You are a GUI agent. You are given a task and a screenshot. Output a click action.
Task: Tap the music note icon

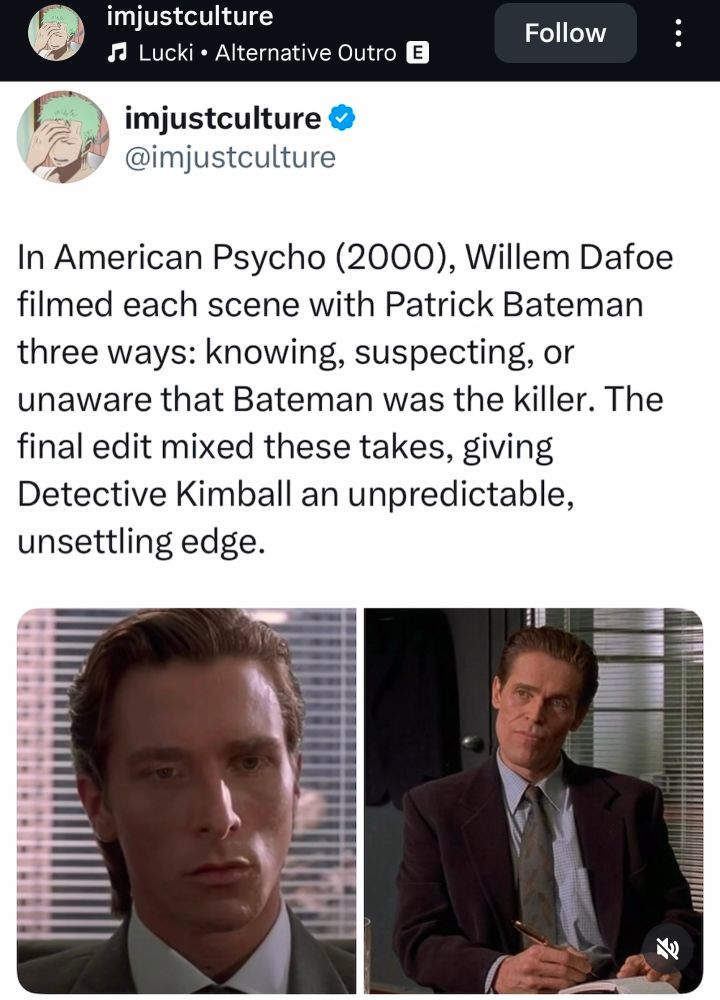pyautogui.click(x=117, y=53)
